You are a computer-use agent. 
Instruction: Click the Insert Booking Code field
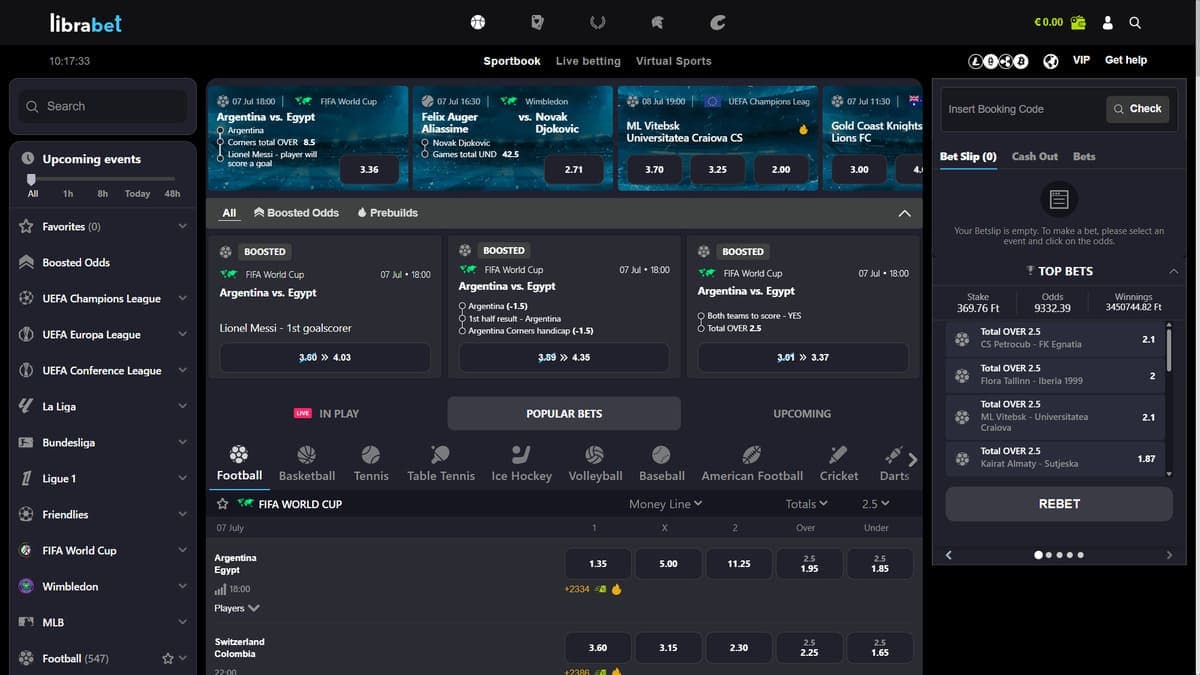coord(1022,109)
